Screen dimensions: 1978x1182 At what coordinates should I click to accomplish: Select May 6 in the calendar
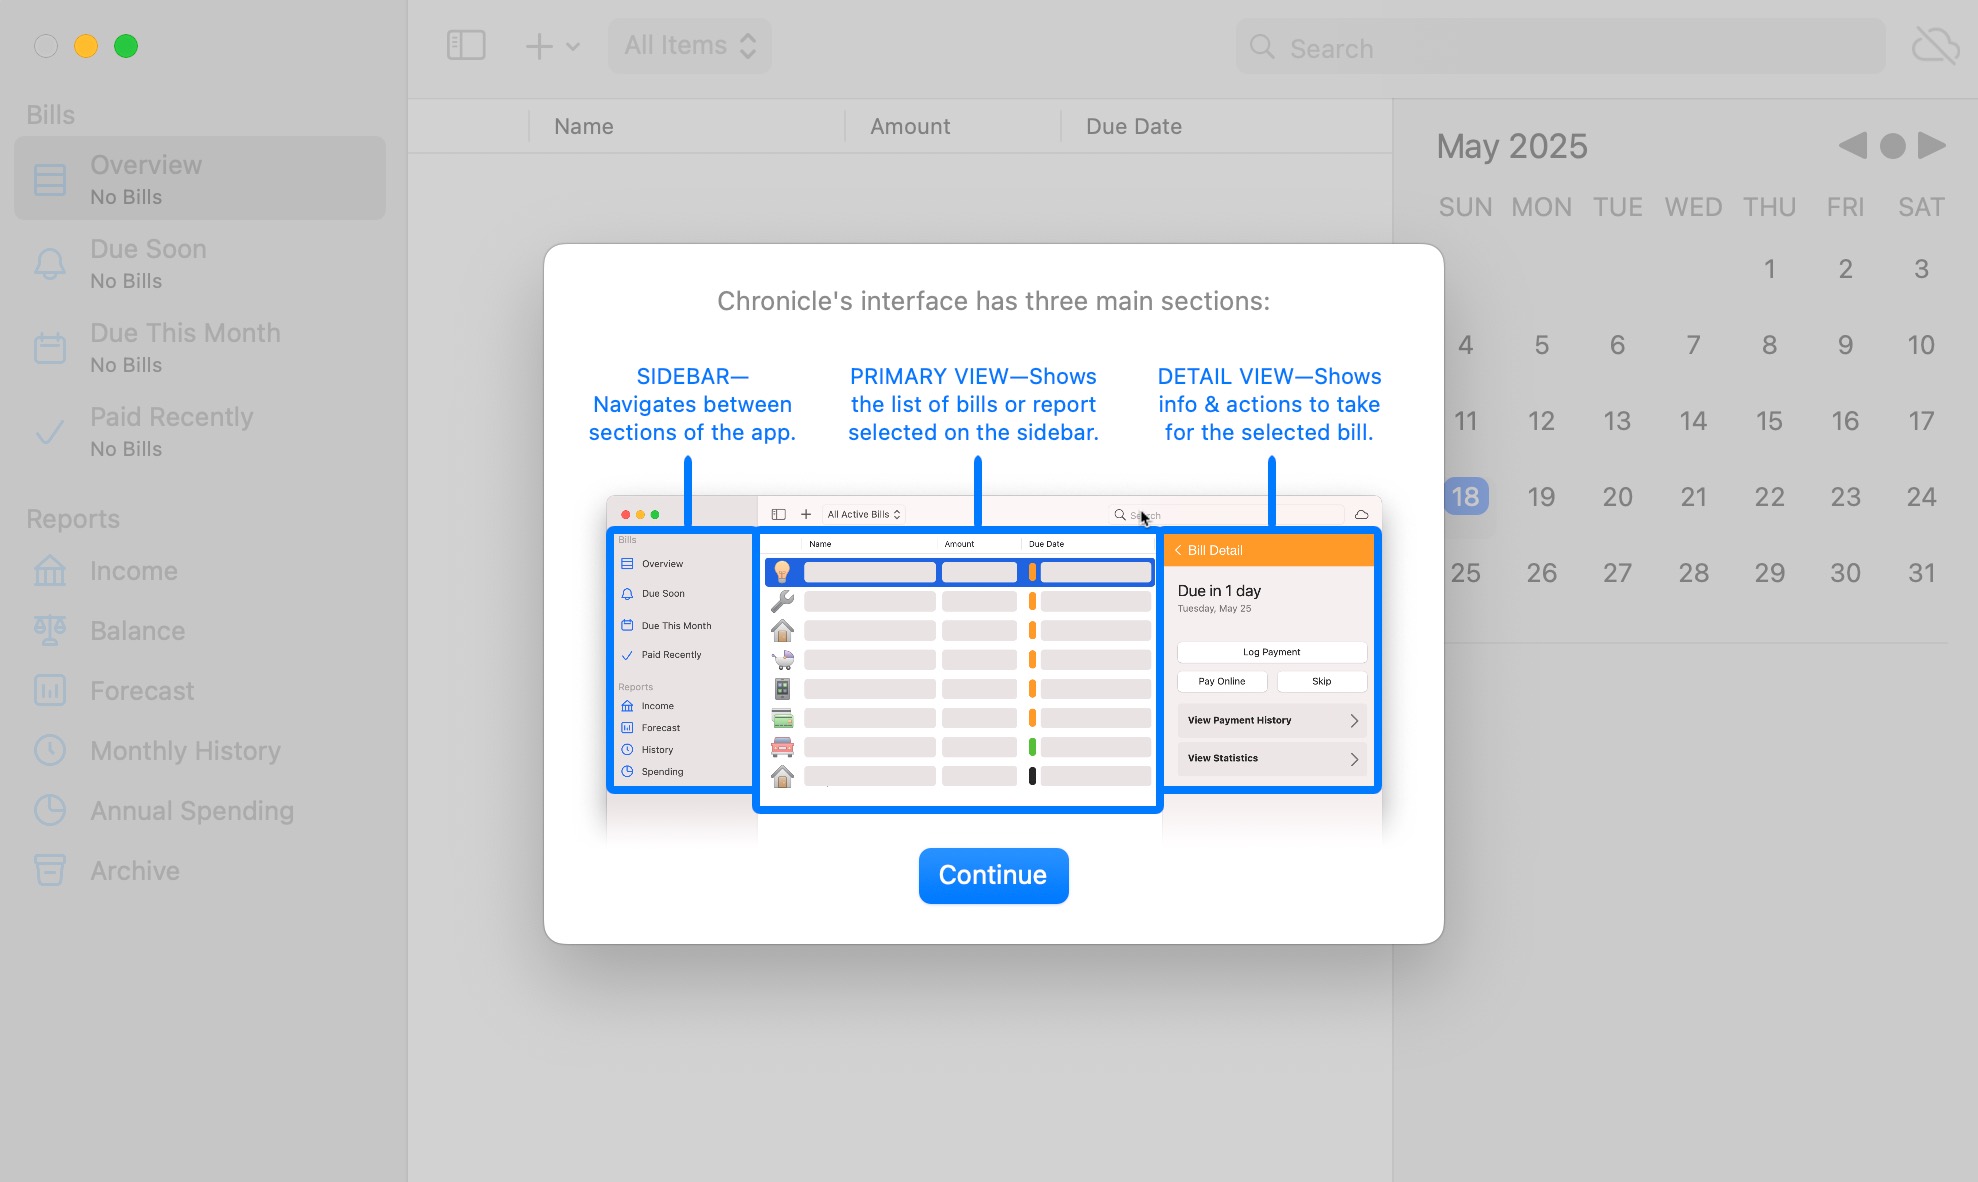coord(1617,345)
